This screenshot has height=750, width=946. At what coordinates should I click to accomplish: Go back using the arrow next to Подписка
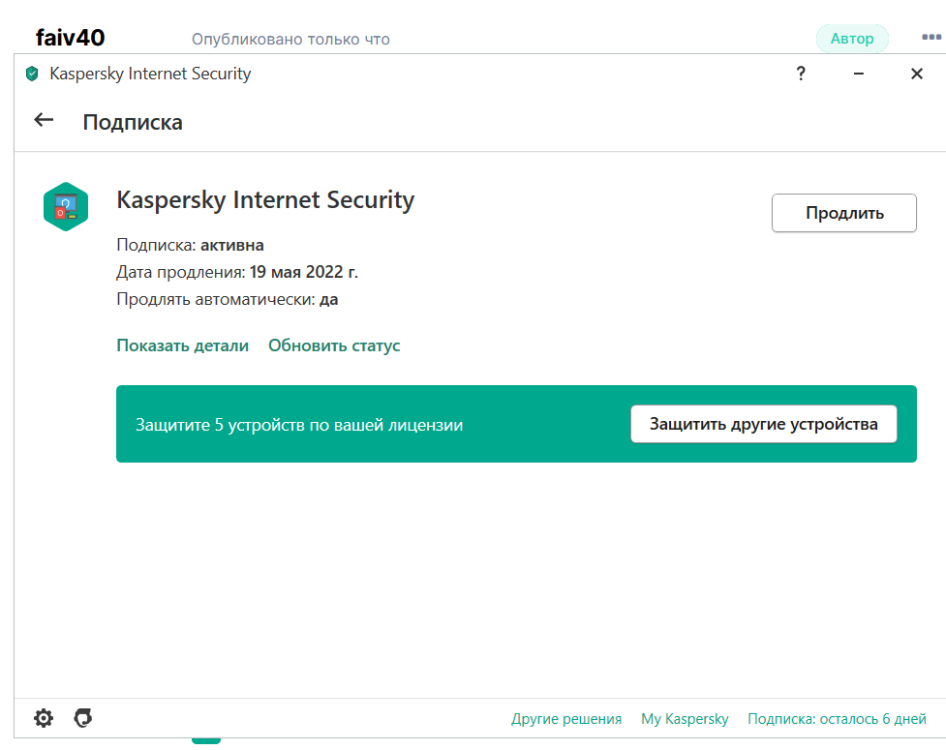pos(43,121)
